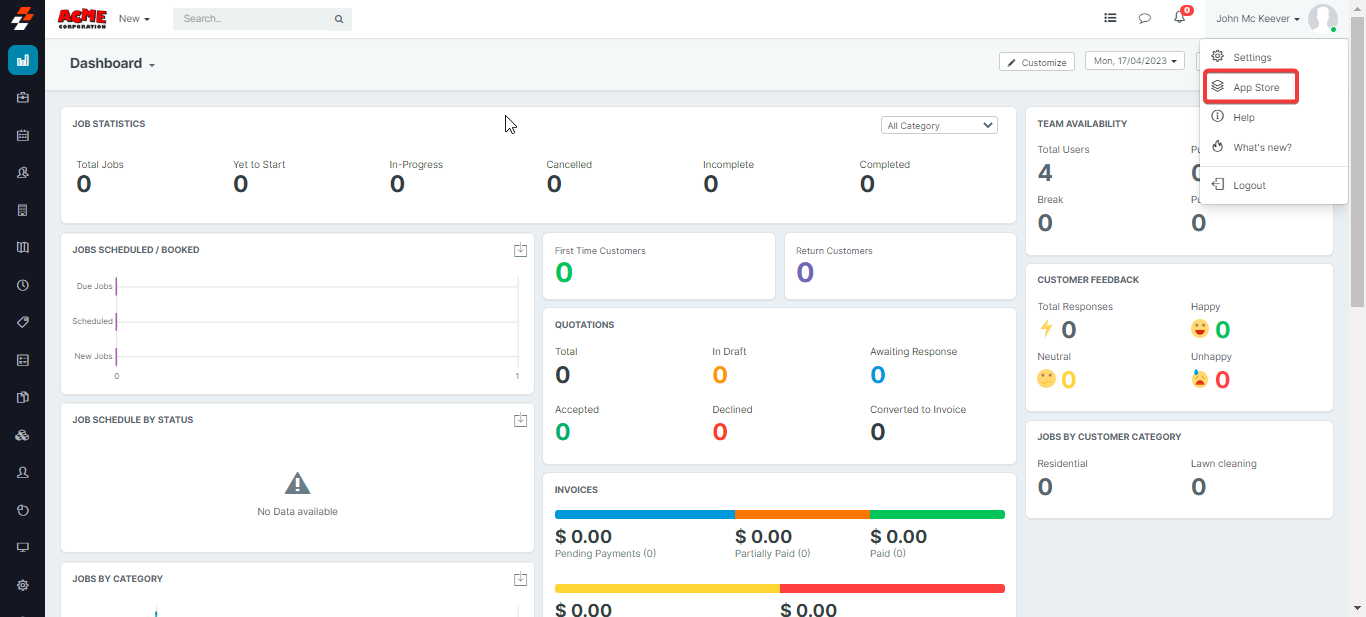The height and width of the screenshot is (617, 1366).
Task: Choose Logout from the user menu
Action: point(1249,185)
